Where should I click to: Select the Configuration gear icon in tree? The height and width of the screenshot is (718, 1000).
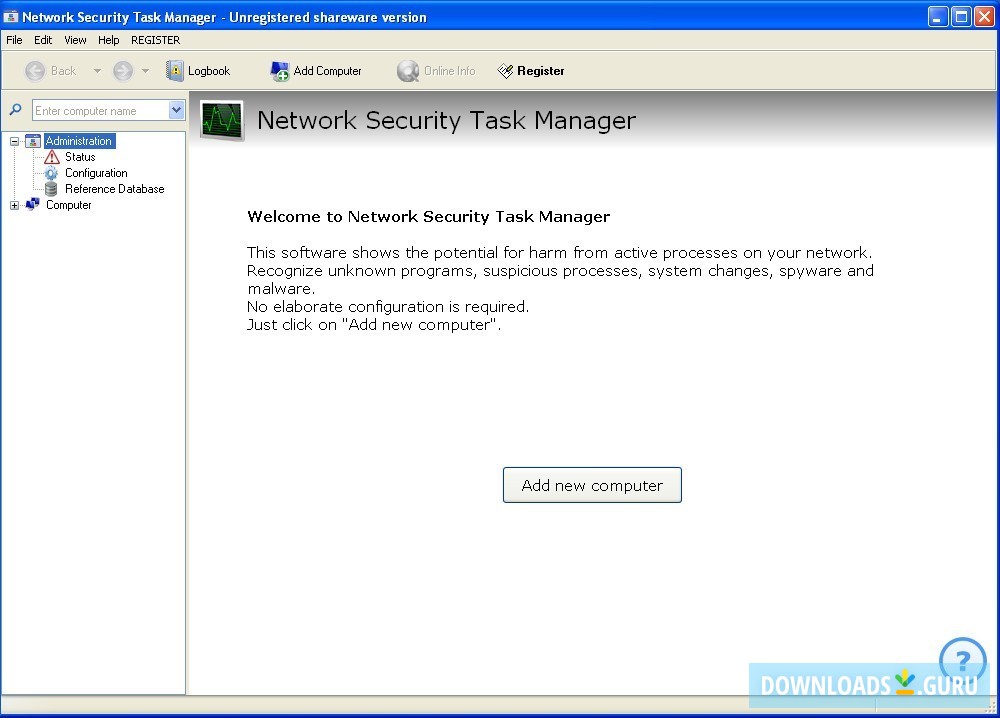[51, 173]
